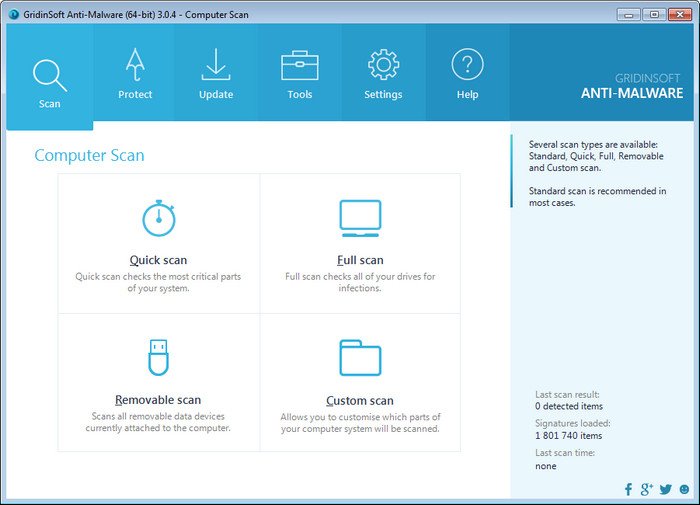700x505 pixels.
Task: Switch to the Update tab label
Action: click(216, 95)
